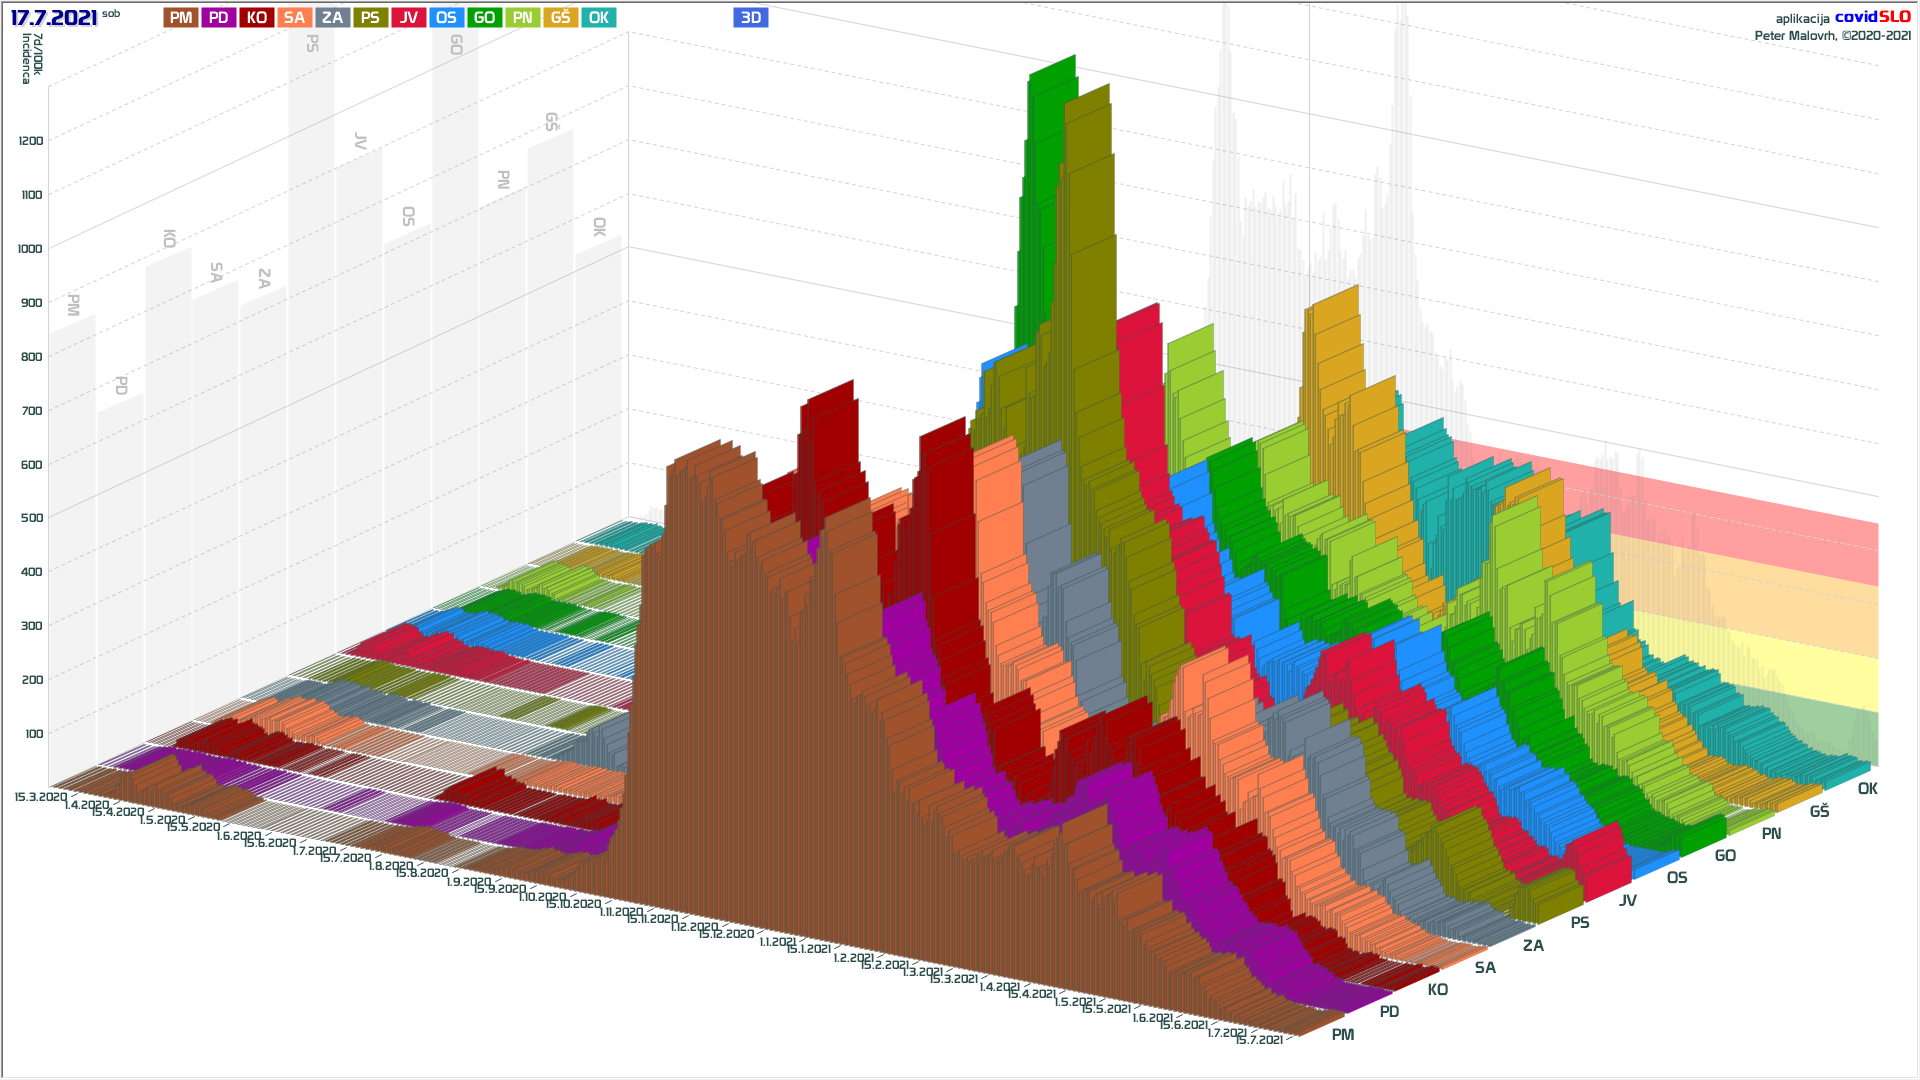Screen dimensions: 1920x1080
Task: Toggle the OK teal legend button
Action: [598, 18]
